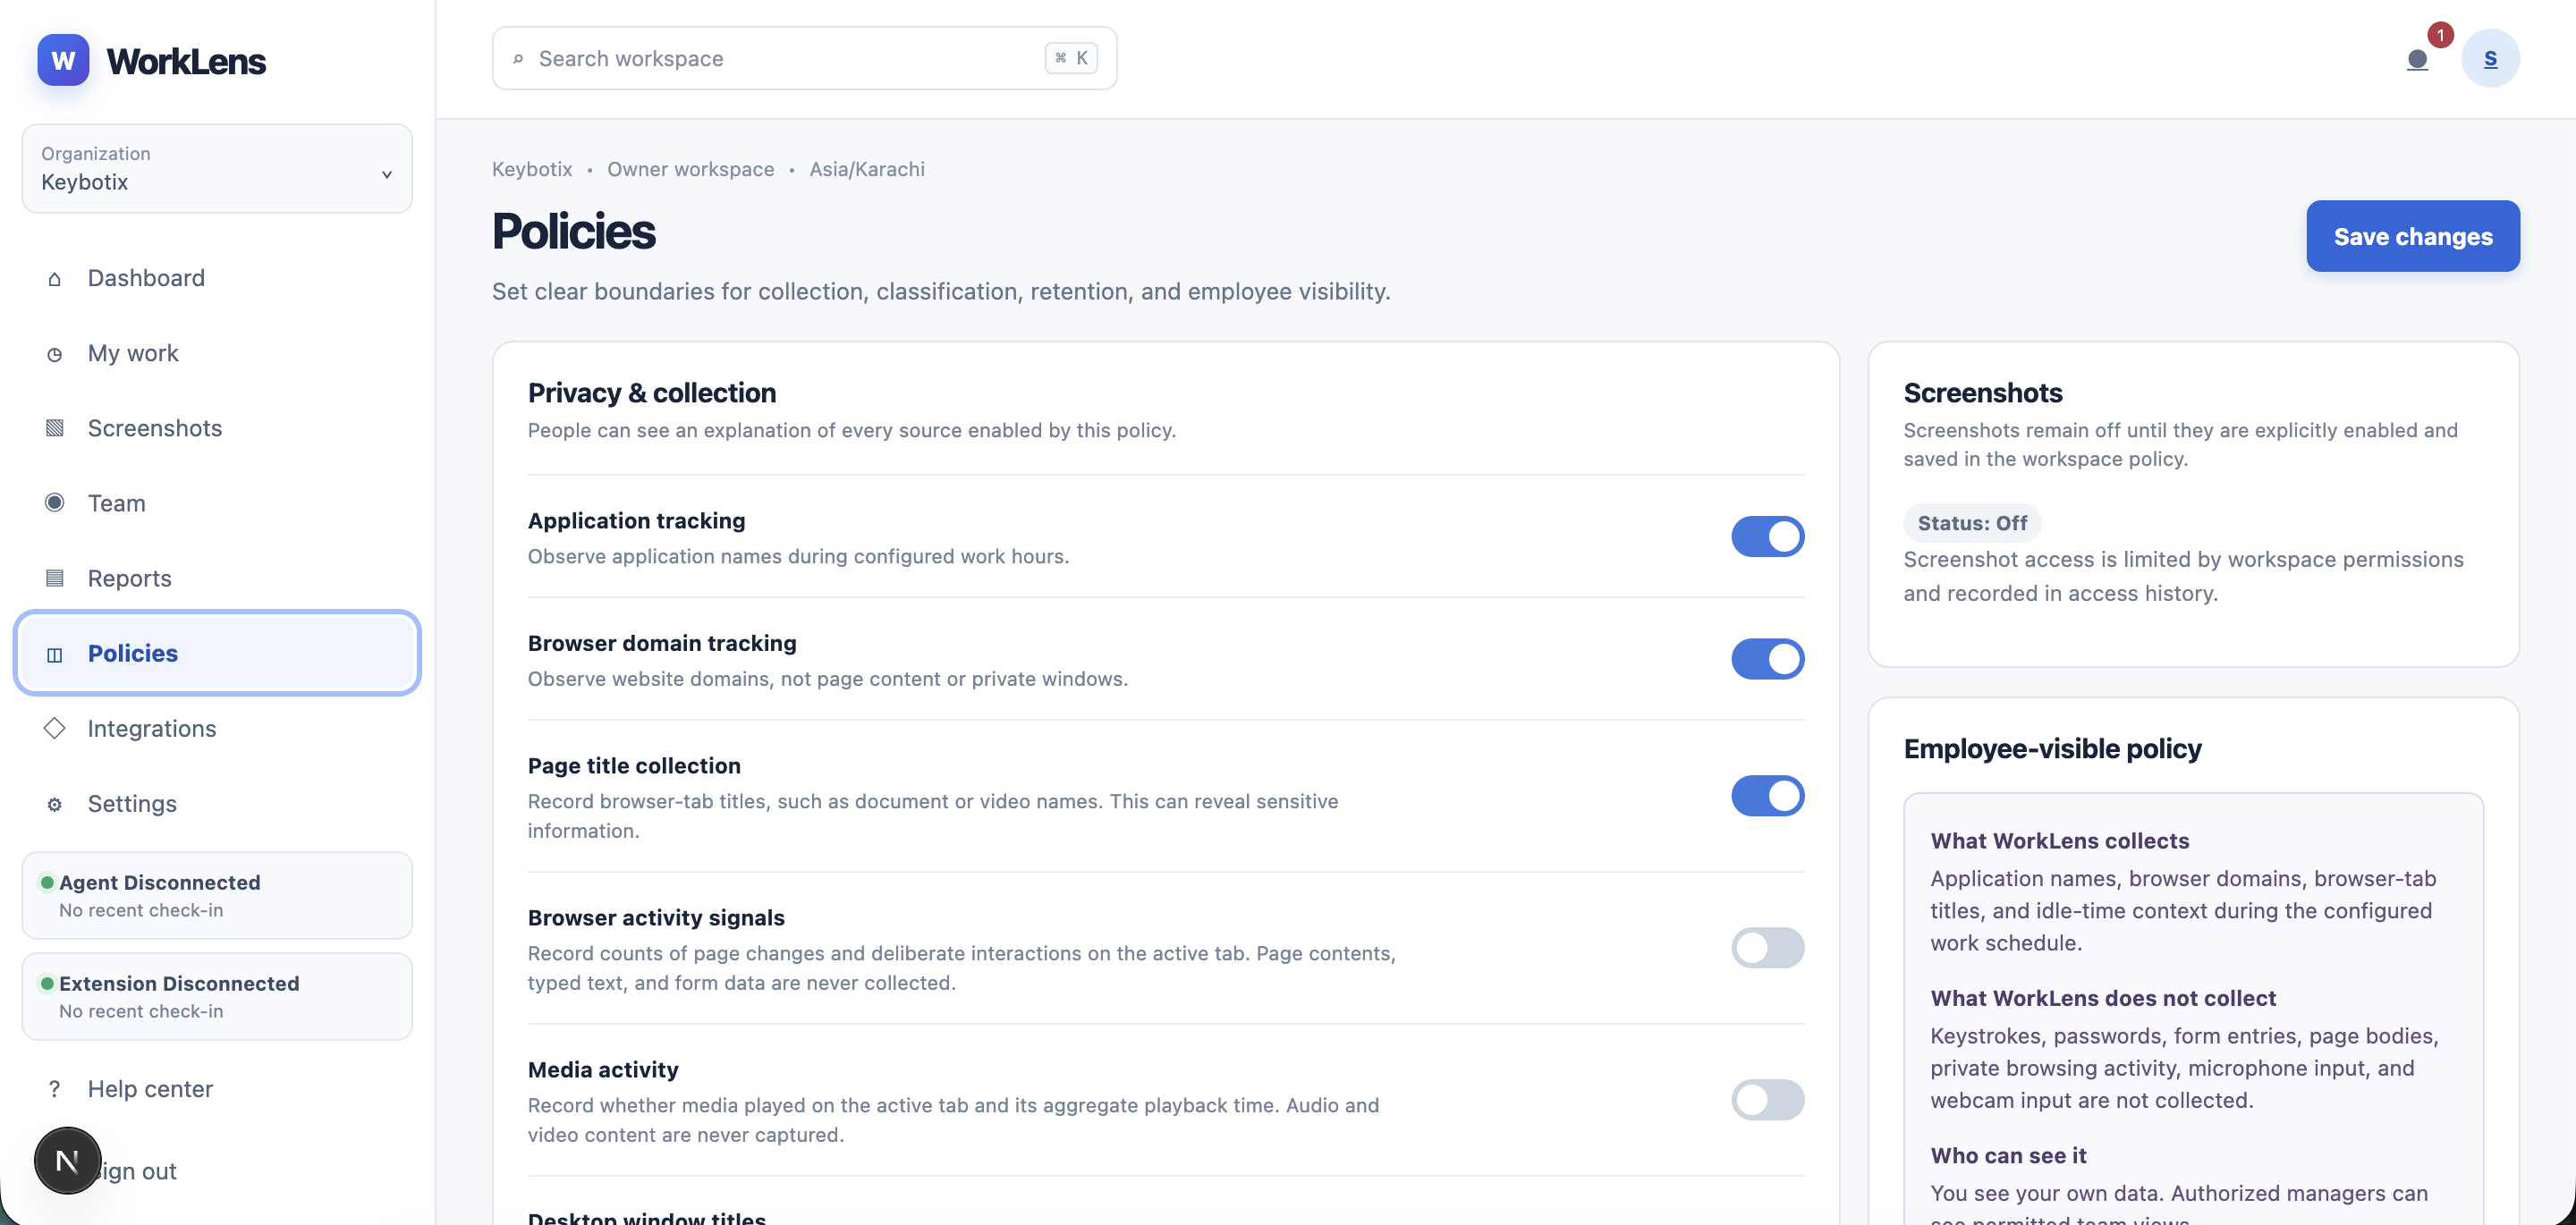2576x1225 pixels.
Task: Click the Settings gear icon
Action: pos(54,804)
